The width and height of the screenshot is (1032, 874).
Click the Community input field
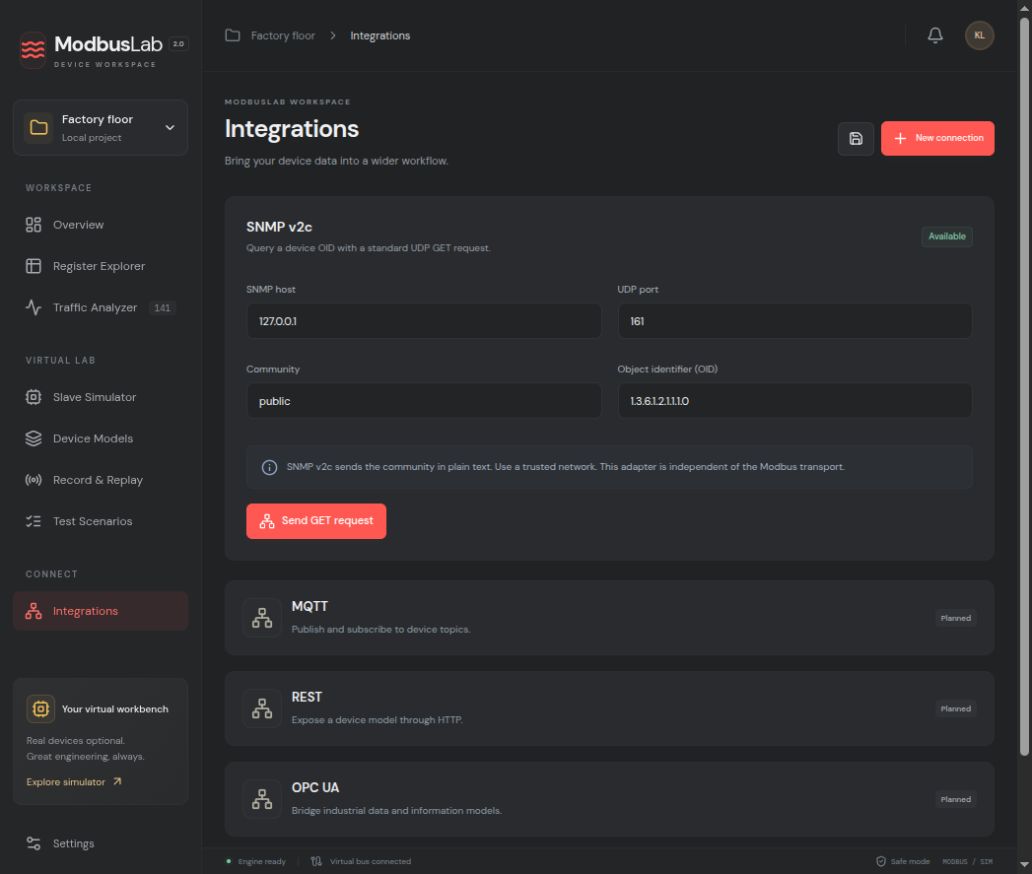click(x=424, y=401)
